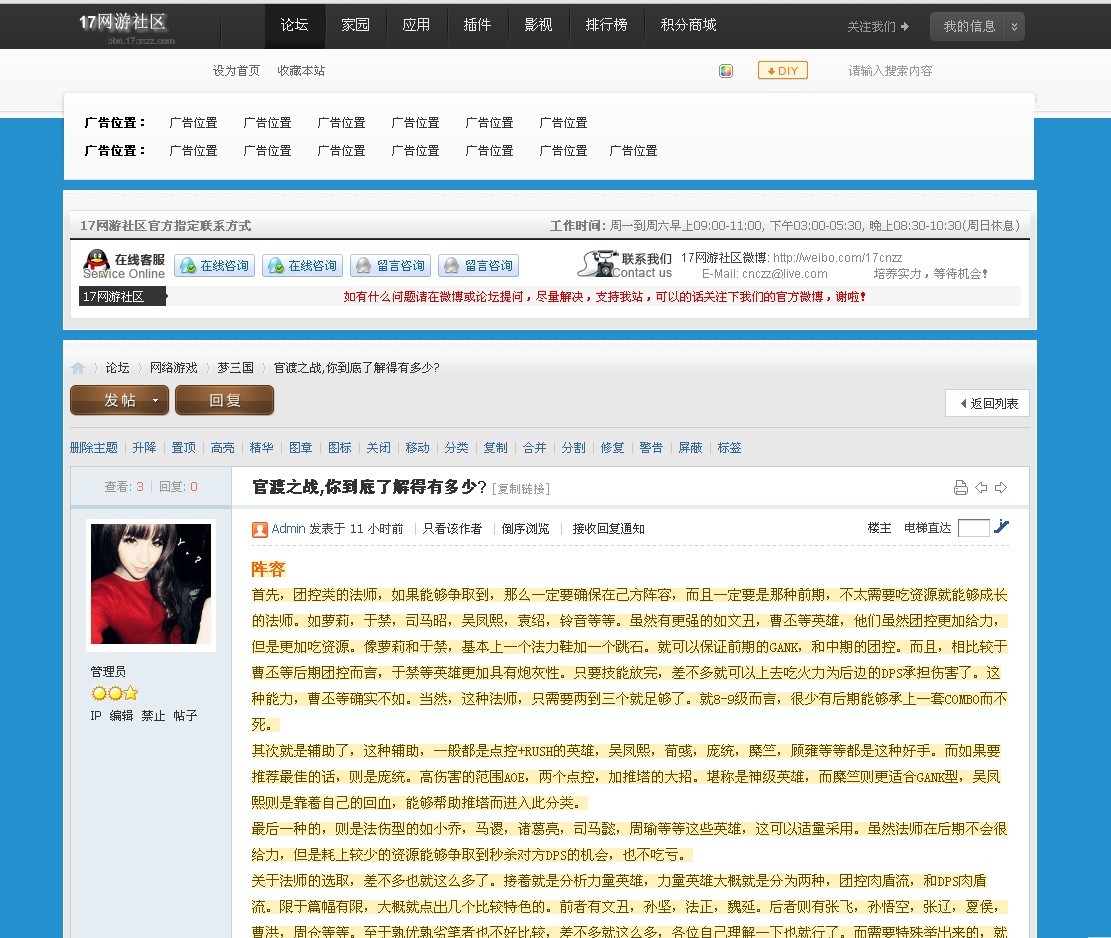The image size is (1111, 938).
Task: Open Admin's avatar photo
Action: [151, 584]
